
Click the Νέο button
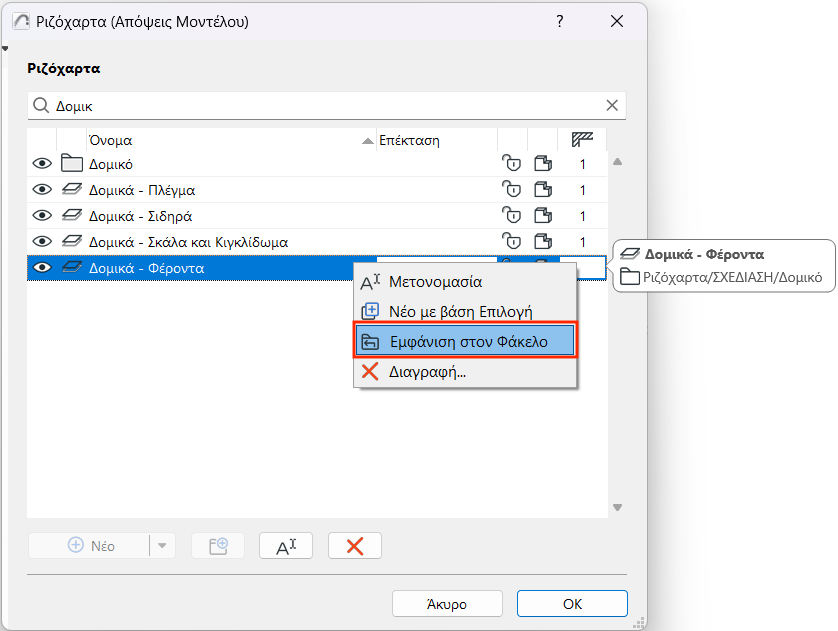pyautogui.click(x=89, y=546)
